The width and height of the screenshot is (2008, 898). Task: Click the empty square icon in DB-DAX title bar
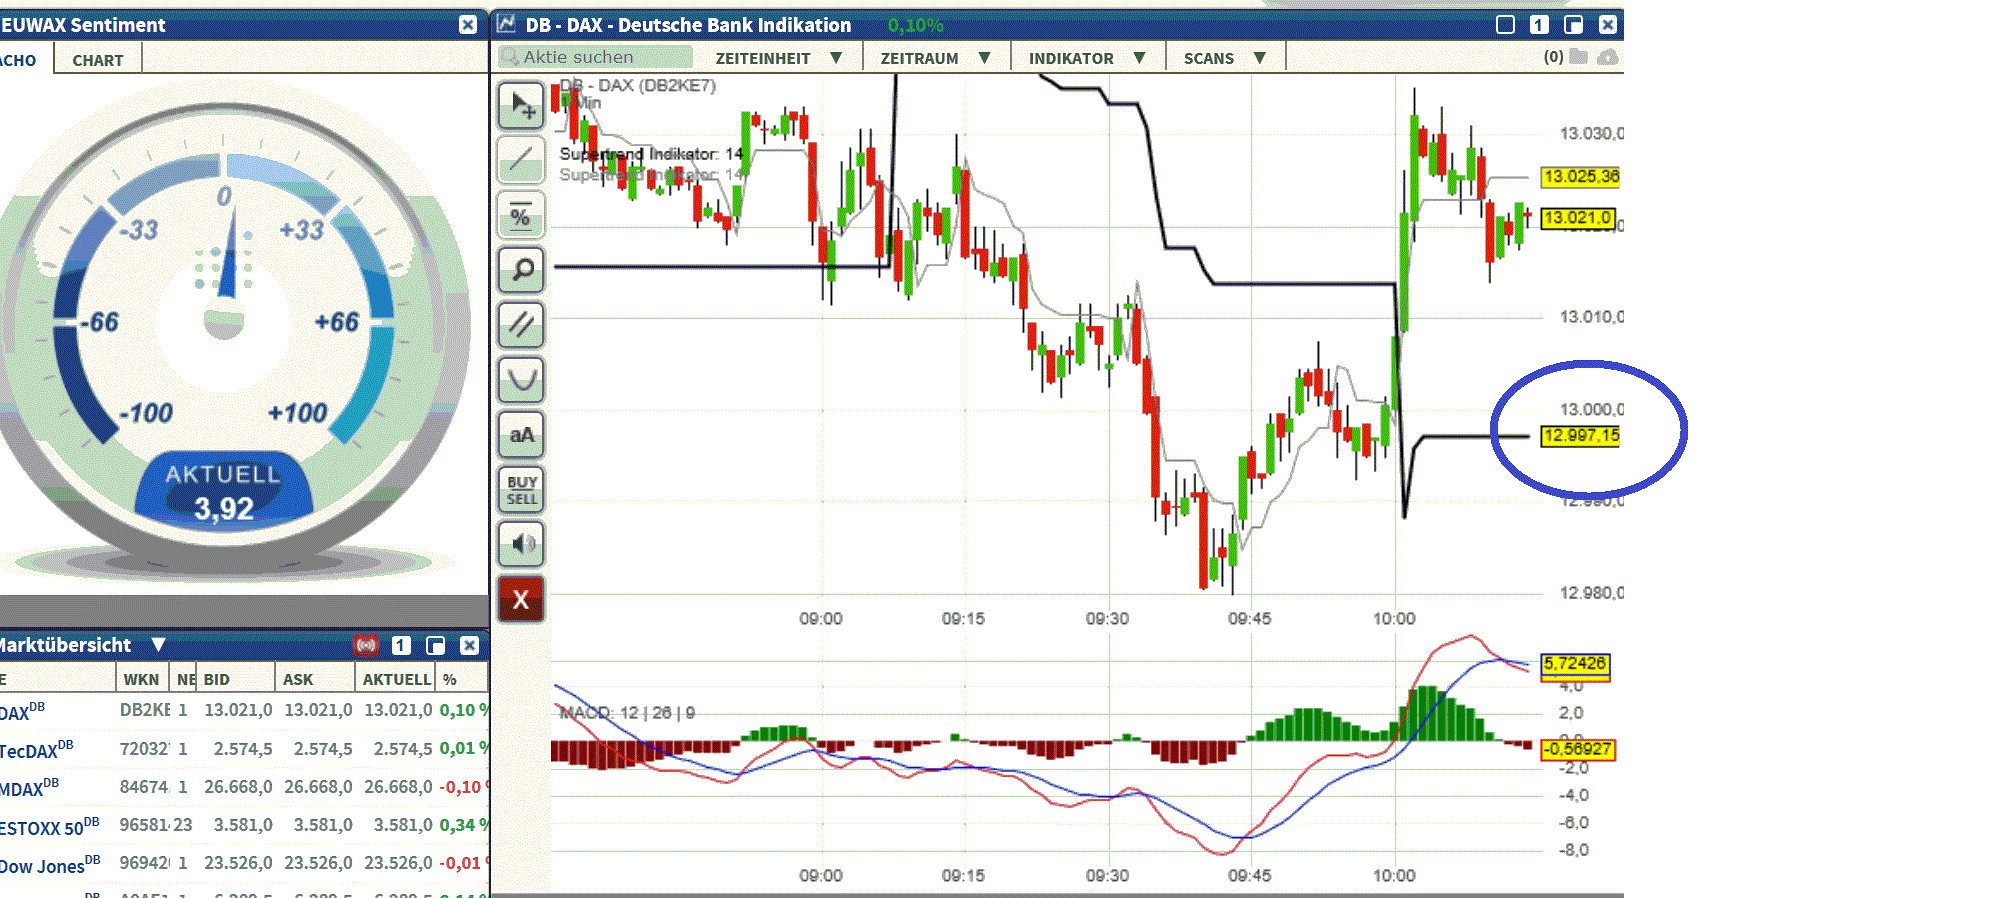point(1505,25)
